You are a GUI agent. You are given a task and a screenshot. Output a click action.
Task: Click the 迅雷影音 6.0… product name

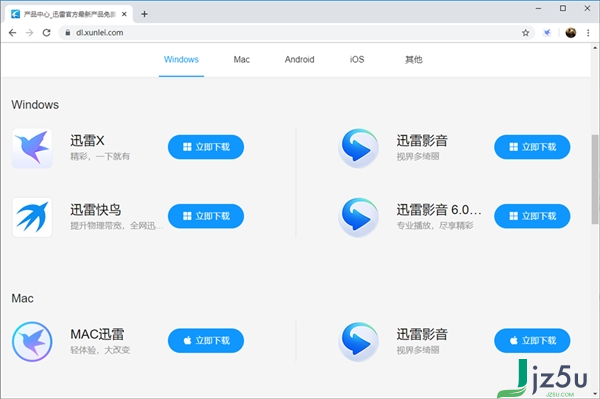click(439, 210)
